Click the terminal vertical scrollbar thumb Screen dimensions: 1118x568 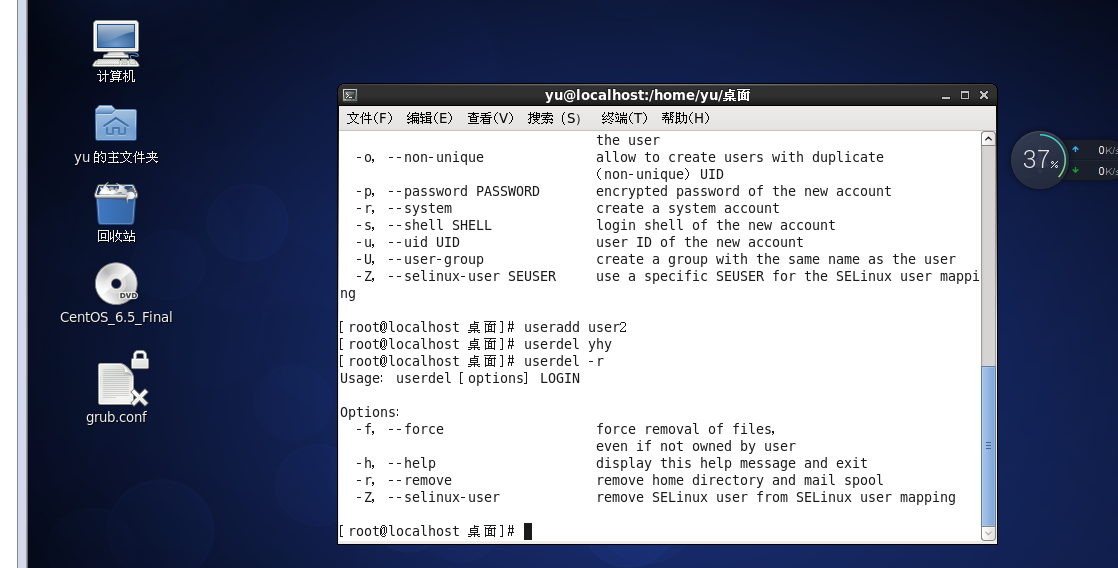(x=988, y=446)
